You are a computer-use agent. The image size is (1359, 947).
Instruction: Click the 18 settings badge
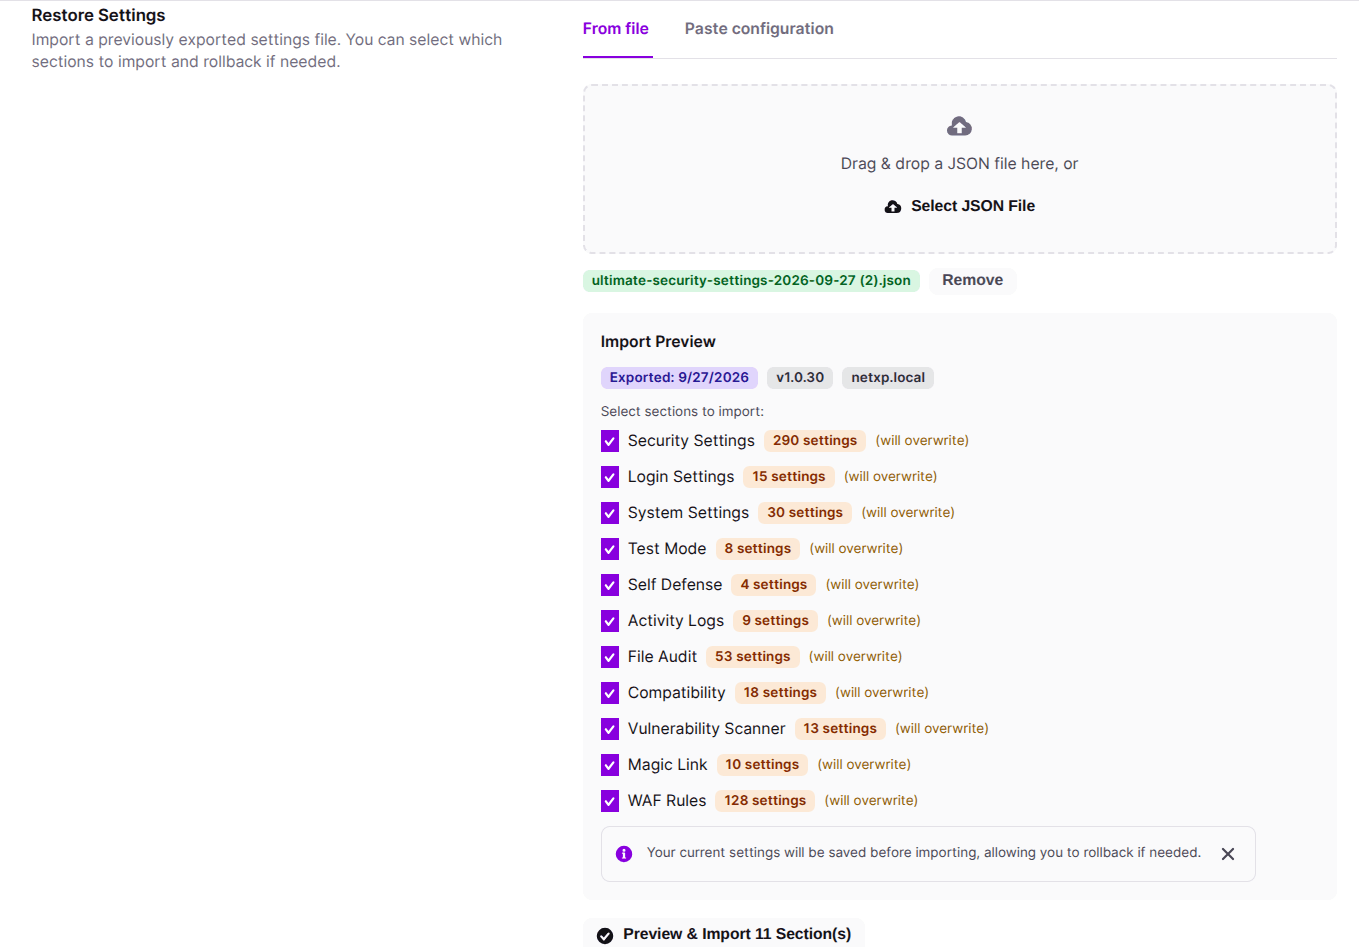780,693
